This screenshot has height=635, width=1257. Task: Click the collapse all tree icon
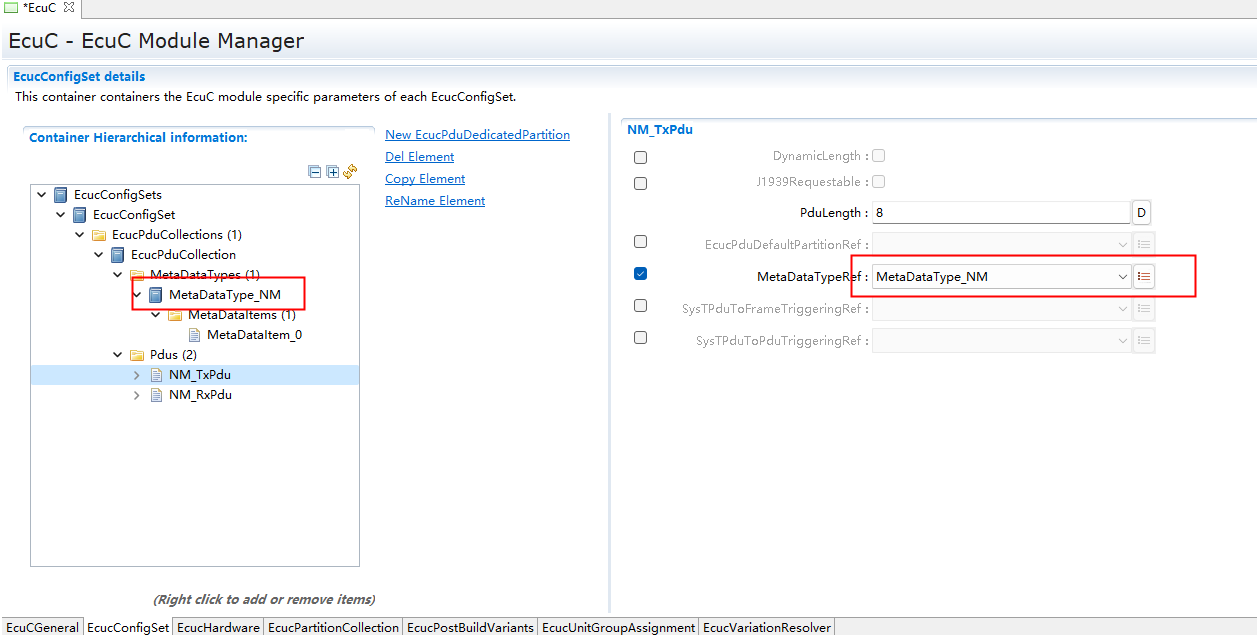tap(315, 172)
